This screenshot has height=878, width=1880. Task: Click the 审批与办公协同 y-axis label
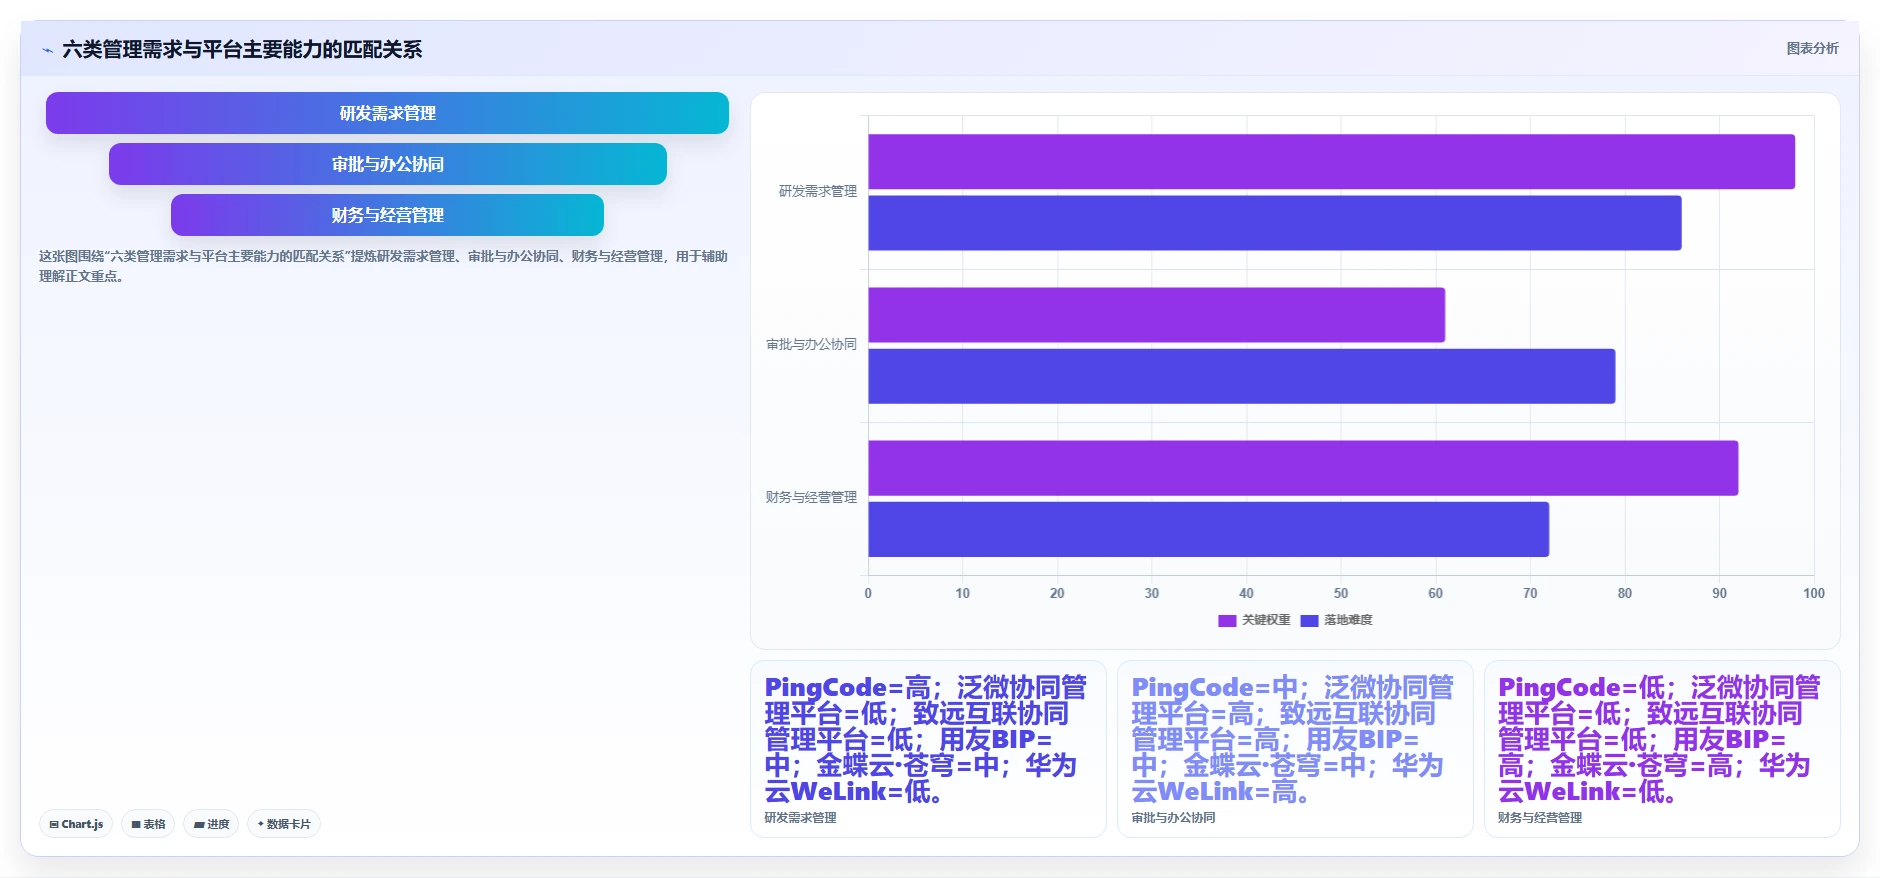(811, 344)
